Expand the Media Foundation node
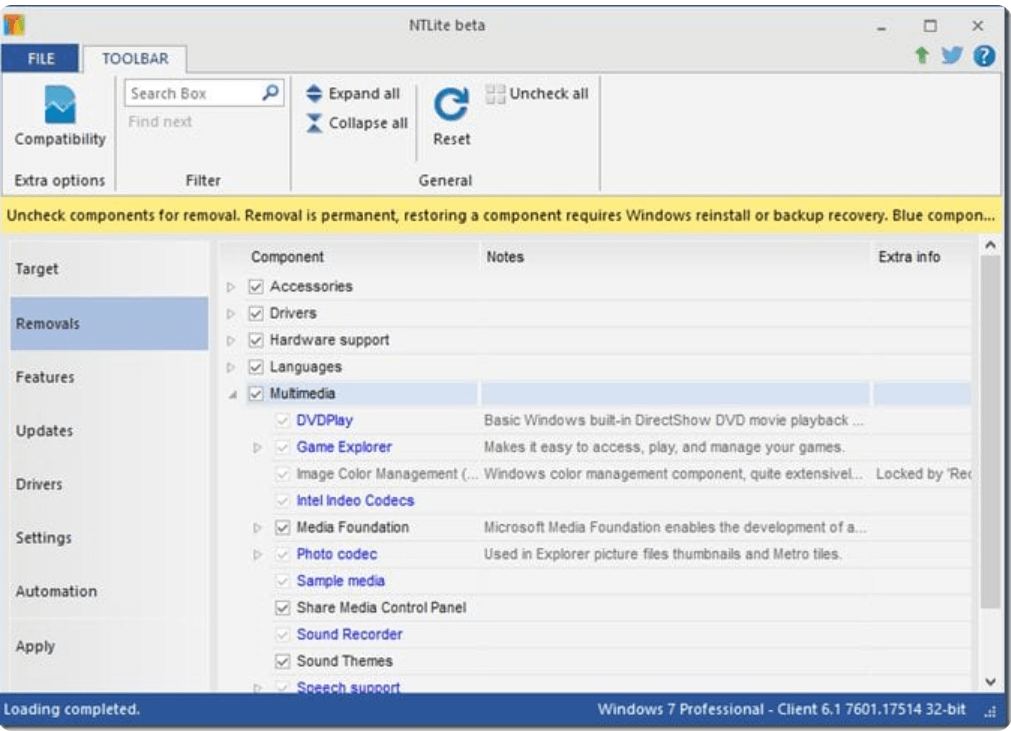The width and height of the screenshot is (1011, 731). click(258, 528)
